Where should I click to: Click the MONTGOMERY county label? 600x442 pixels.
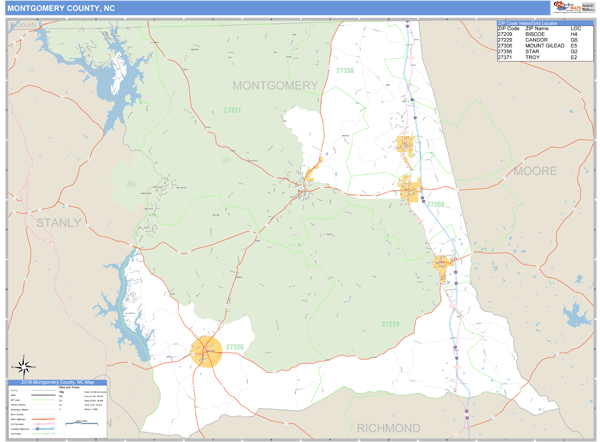(275, 86)
